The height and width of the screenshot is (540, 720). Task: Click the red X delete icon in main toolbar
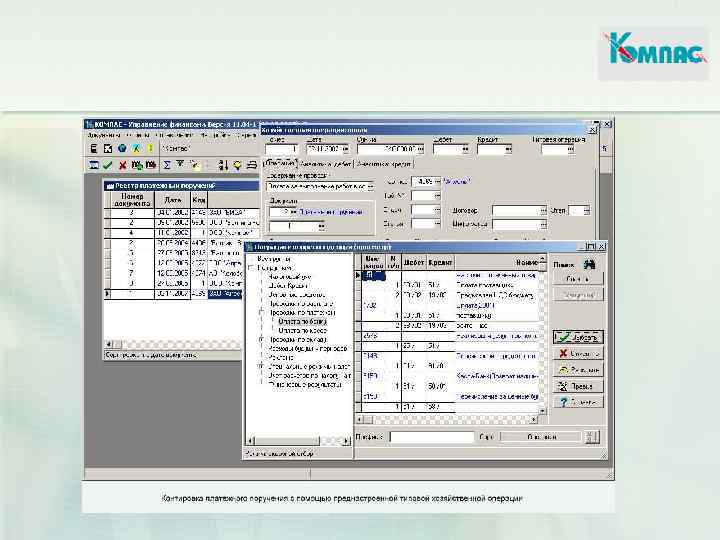coord(122,165)
